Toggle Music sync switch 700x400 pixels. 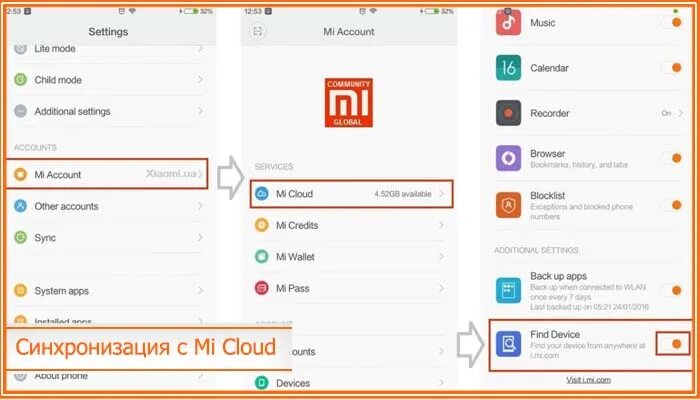(x=672, y=22)
